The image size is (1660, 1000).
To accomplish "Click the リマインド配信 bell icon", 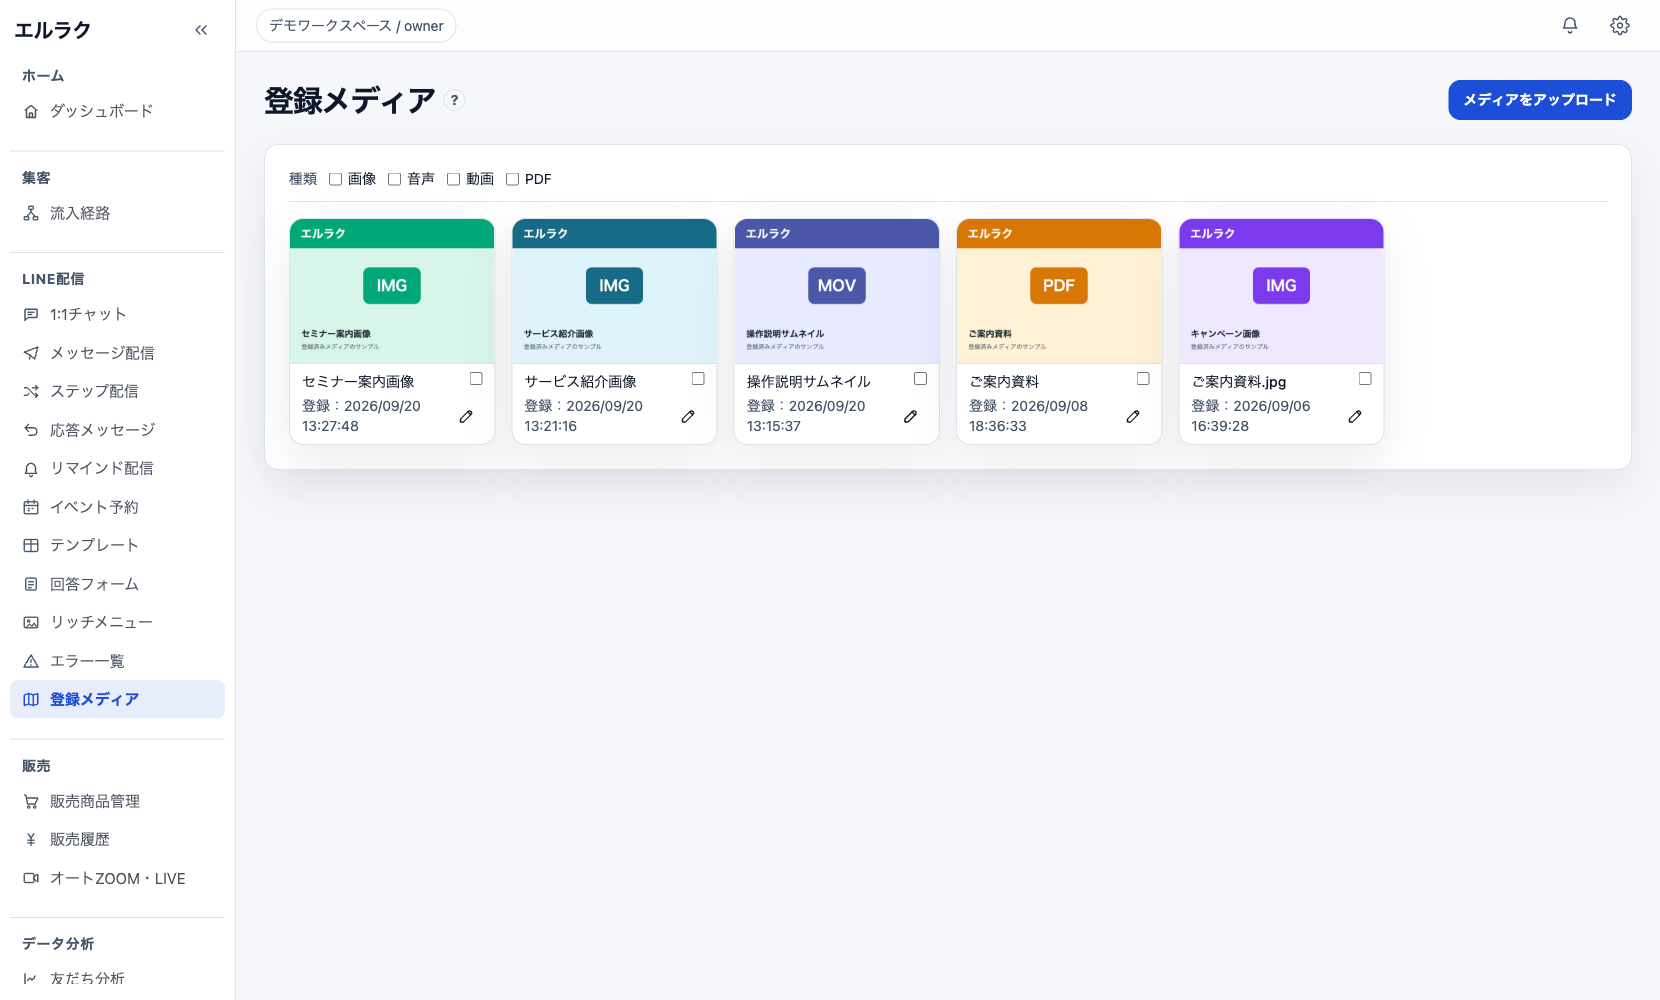I will [x=31, y=468].
